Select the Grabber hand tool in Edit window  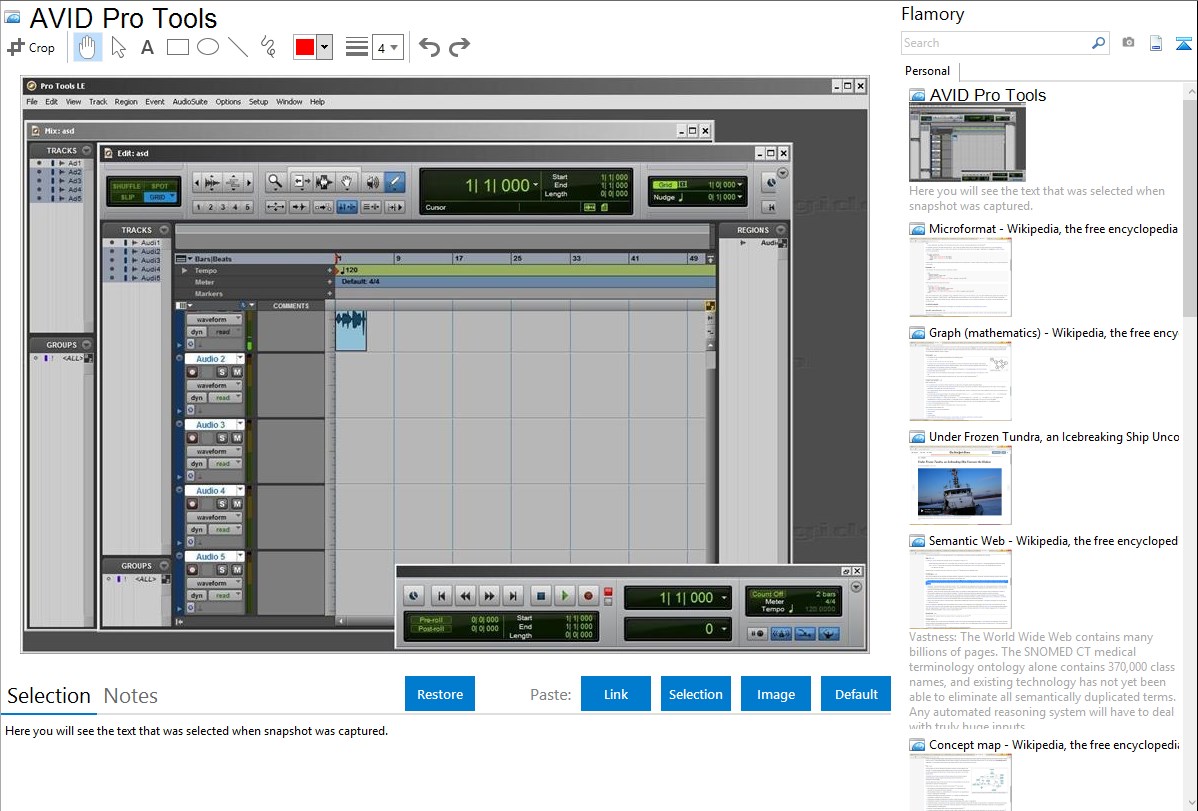click(347, 182)
